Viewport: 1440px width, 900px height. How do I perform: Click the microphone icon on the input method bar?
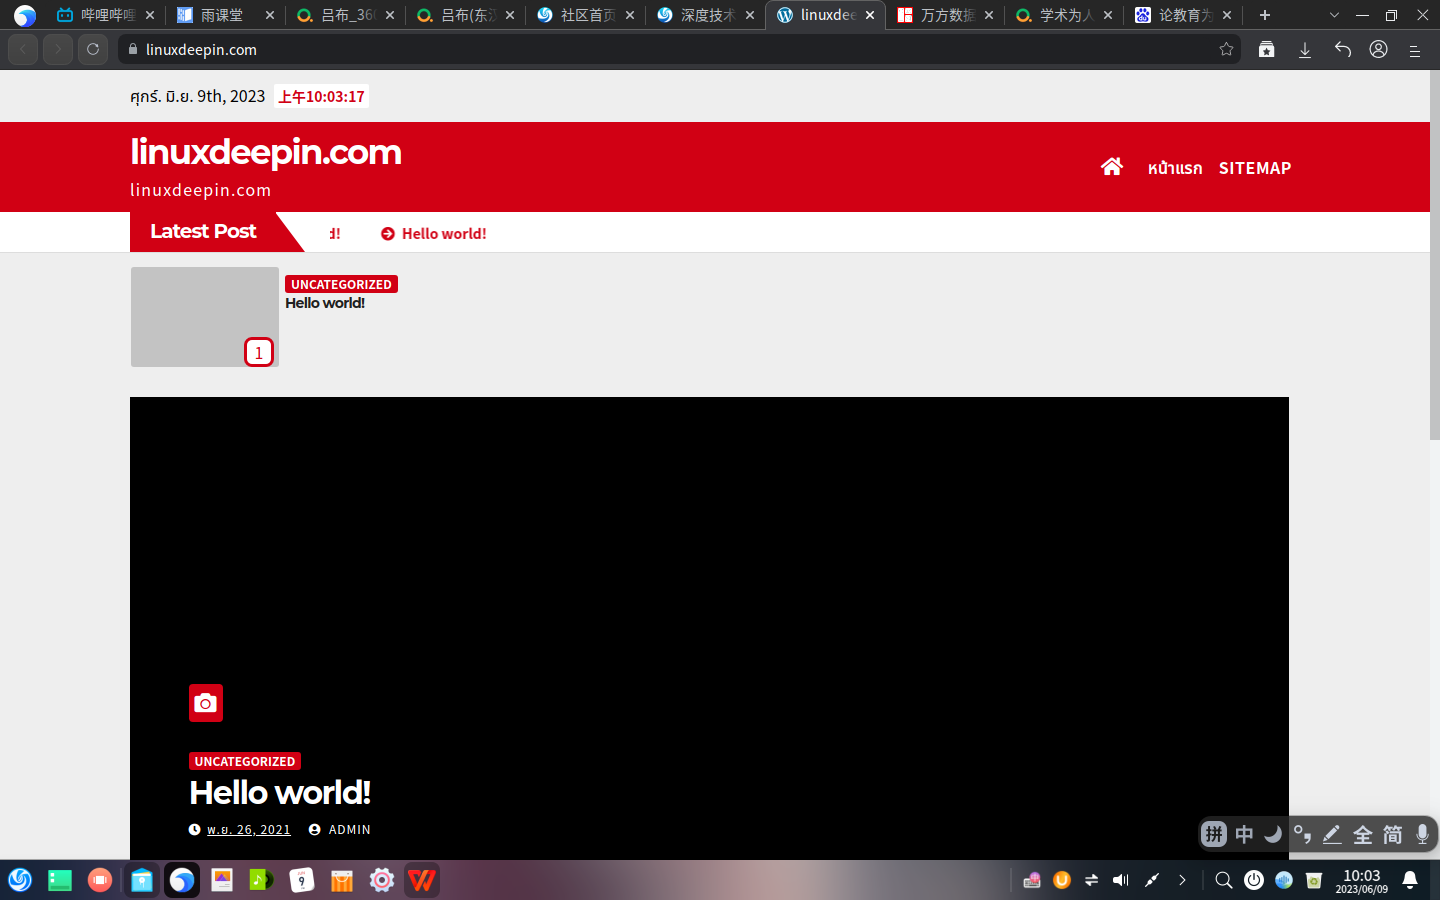(x=1422, y=834)
